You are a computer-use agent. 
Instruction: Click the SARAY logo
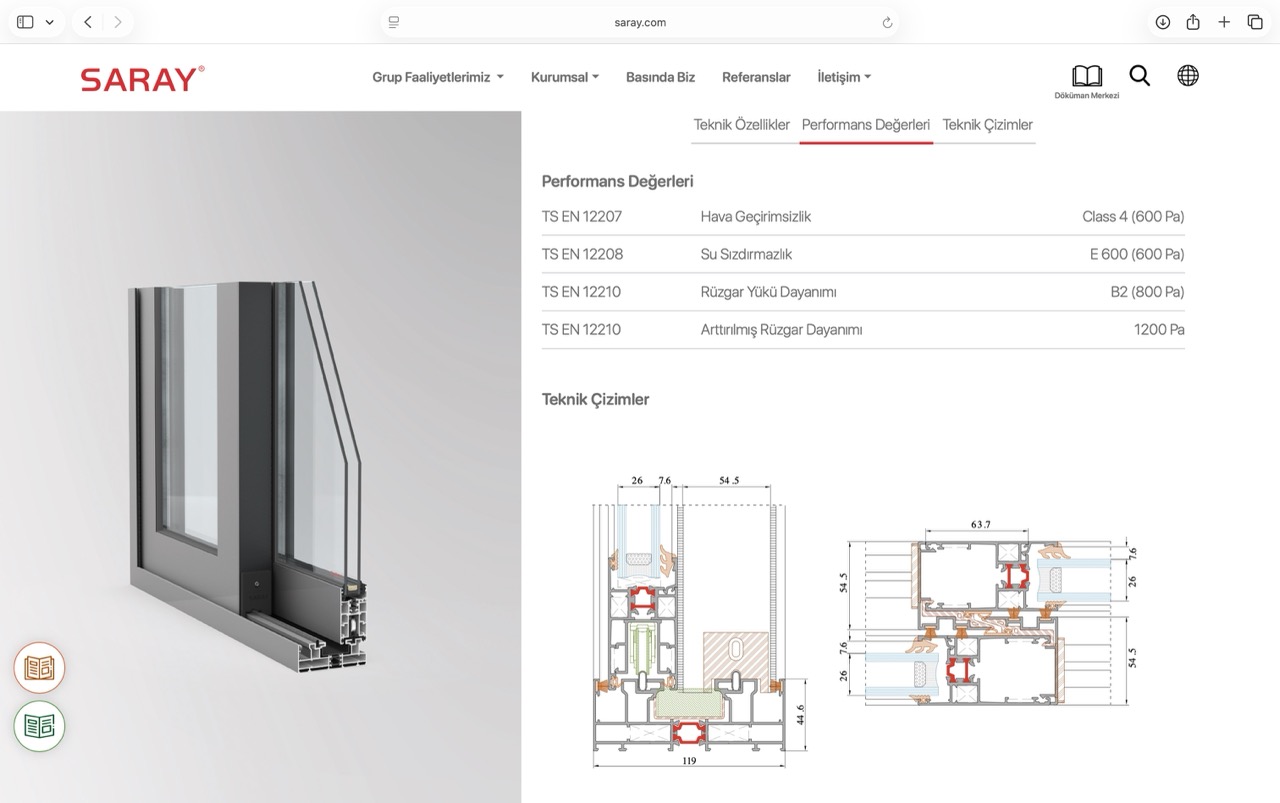tap(142, 79)
